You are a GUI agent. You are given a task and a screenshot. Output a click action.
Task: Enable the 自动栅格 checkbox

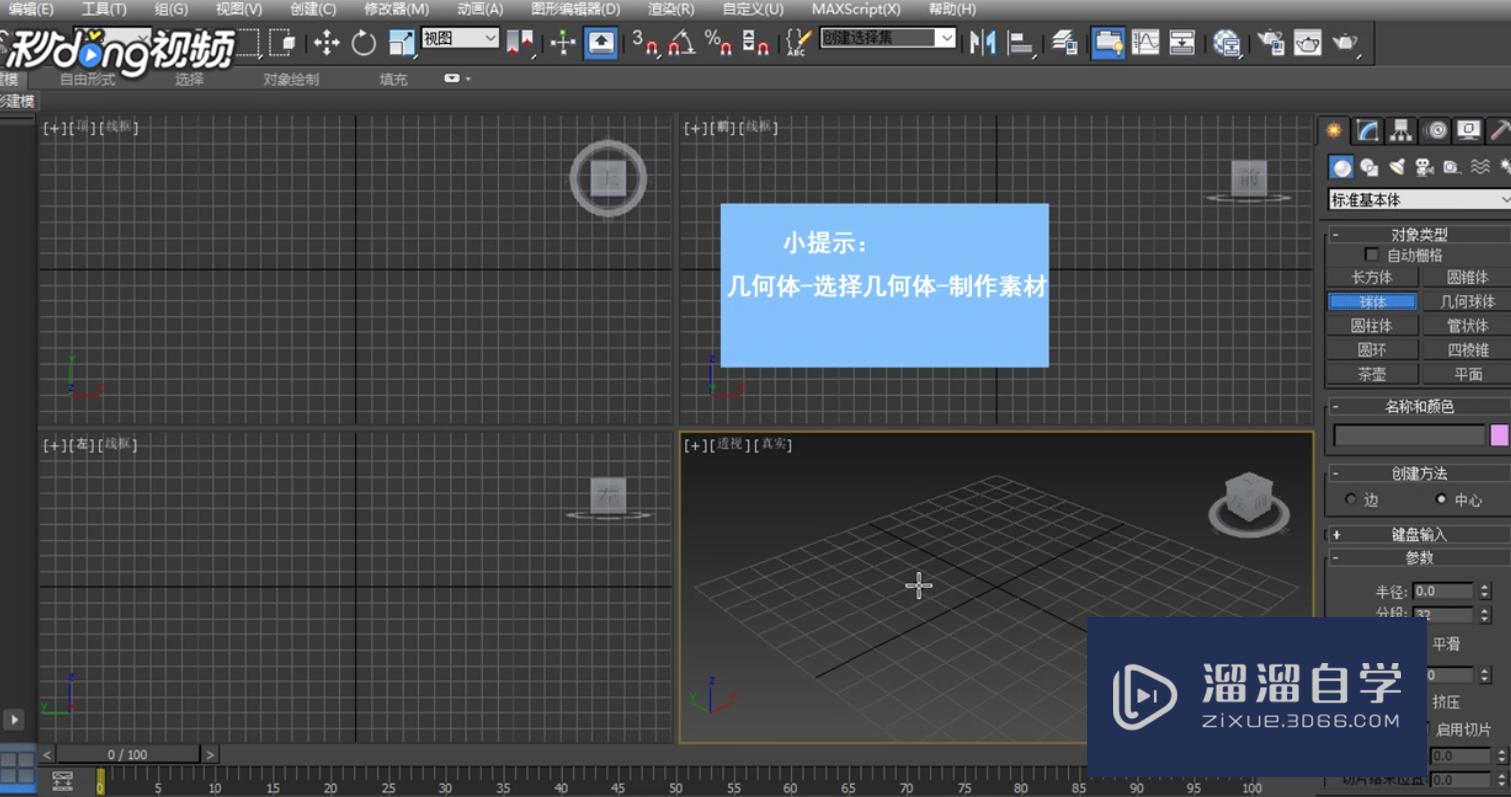pyautogui.click(x=1372, y=255)
